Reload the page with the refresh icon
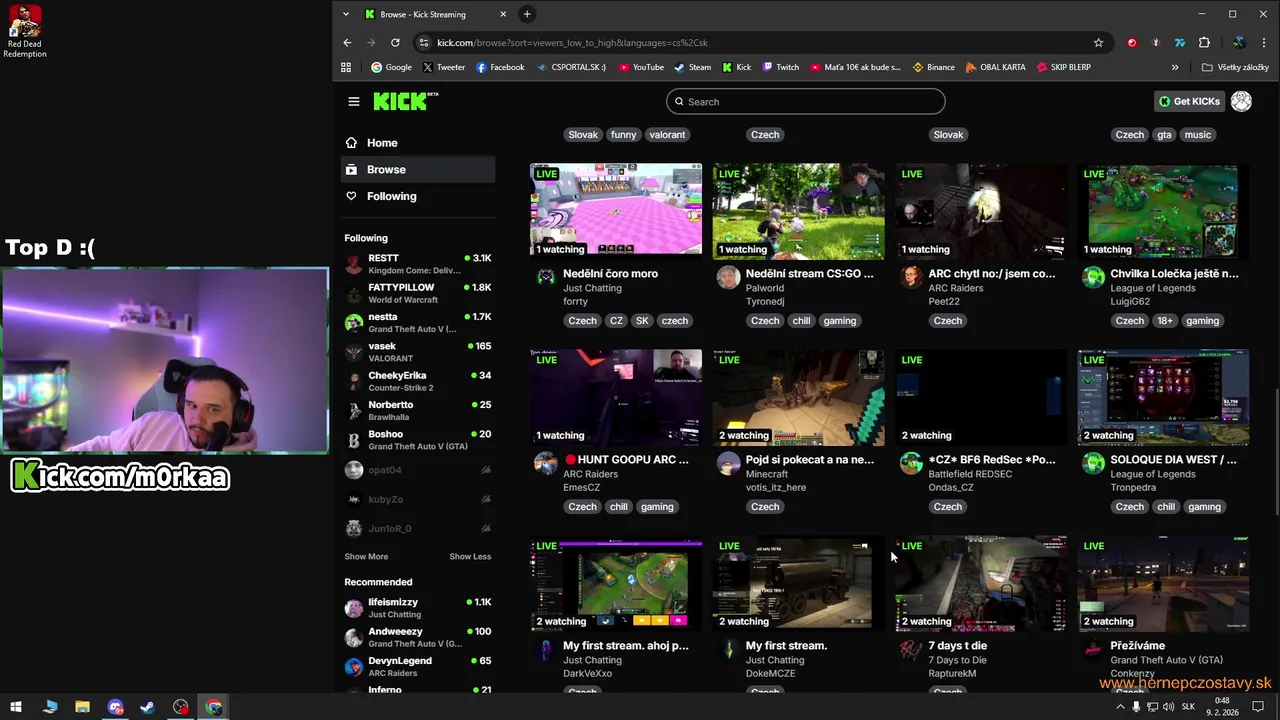This screenshot has width=1280, height=720. 395,43
